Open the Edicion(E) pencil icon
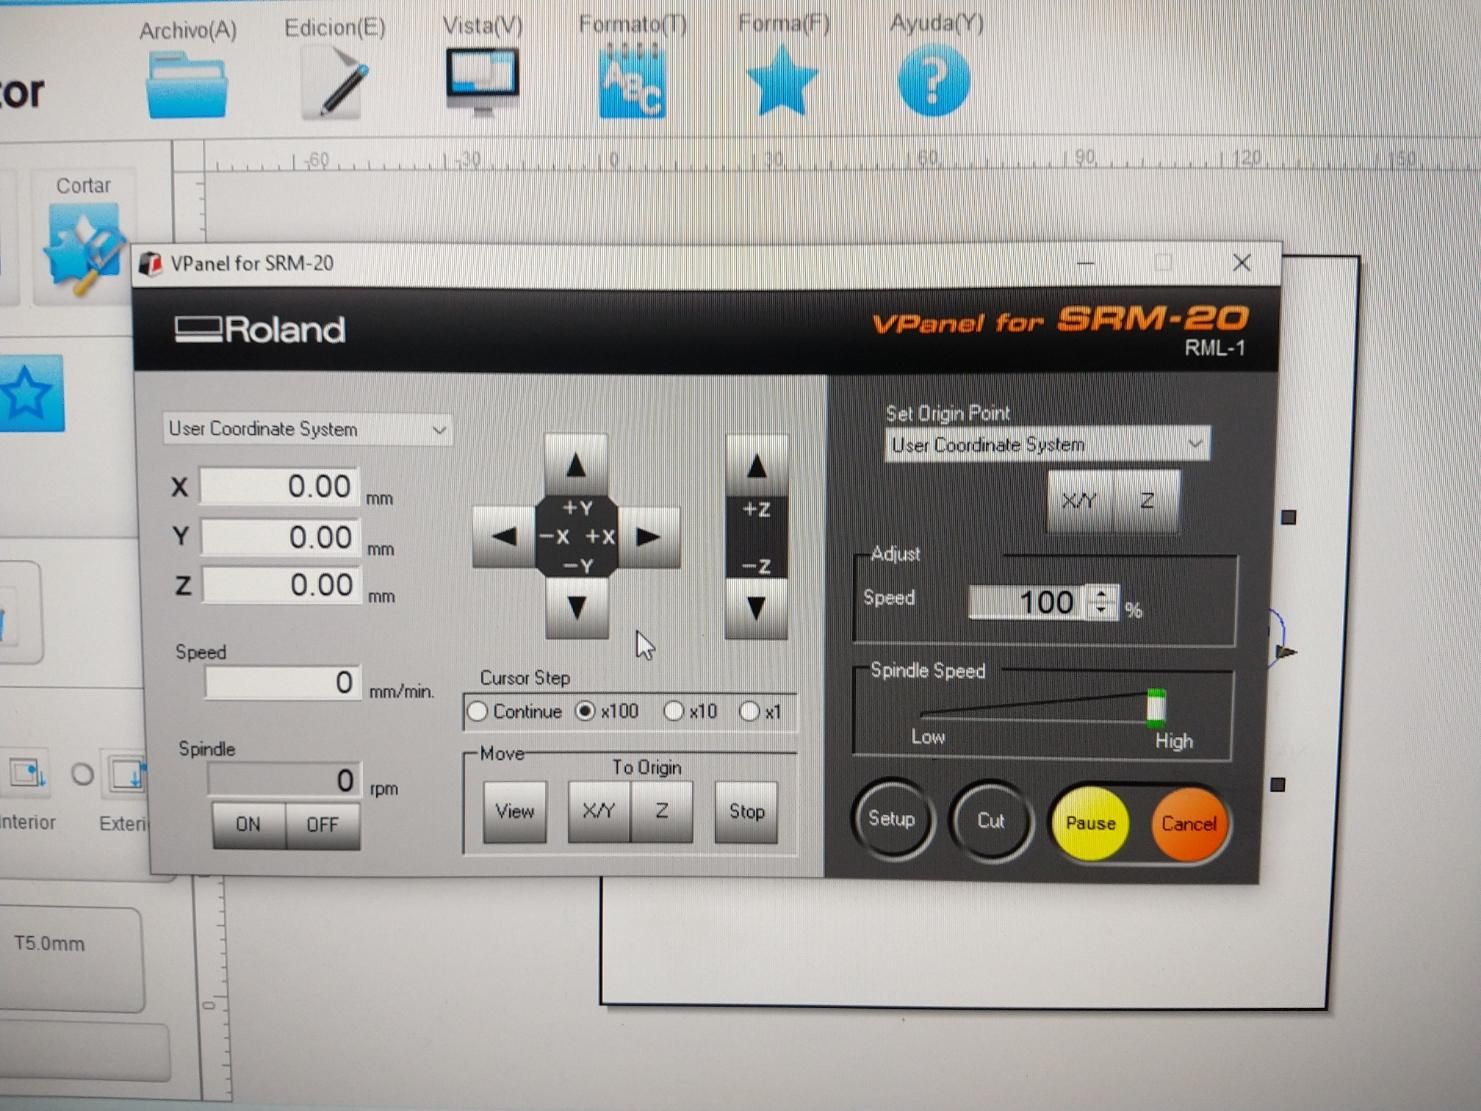Image resolution: width=1481 pixels, height=1111 pixels. [x=336, y=84]
